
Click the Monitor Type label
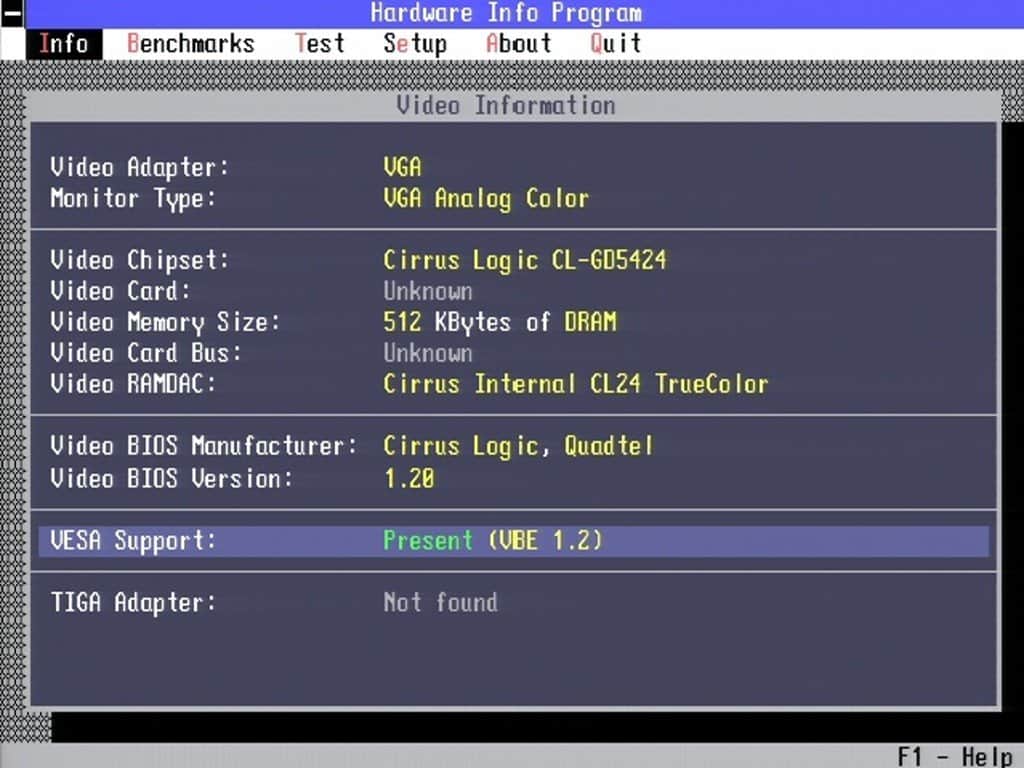pos(133,199)
